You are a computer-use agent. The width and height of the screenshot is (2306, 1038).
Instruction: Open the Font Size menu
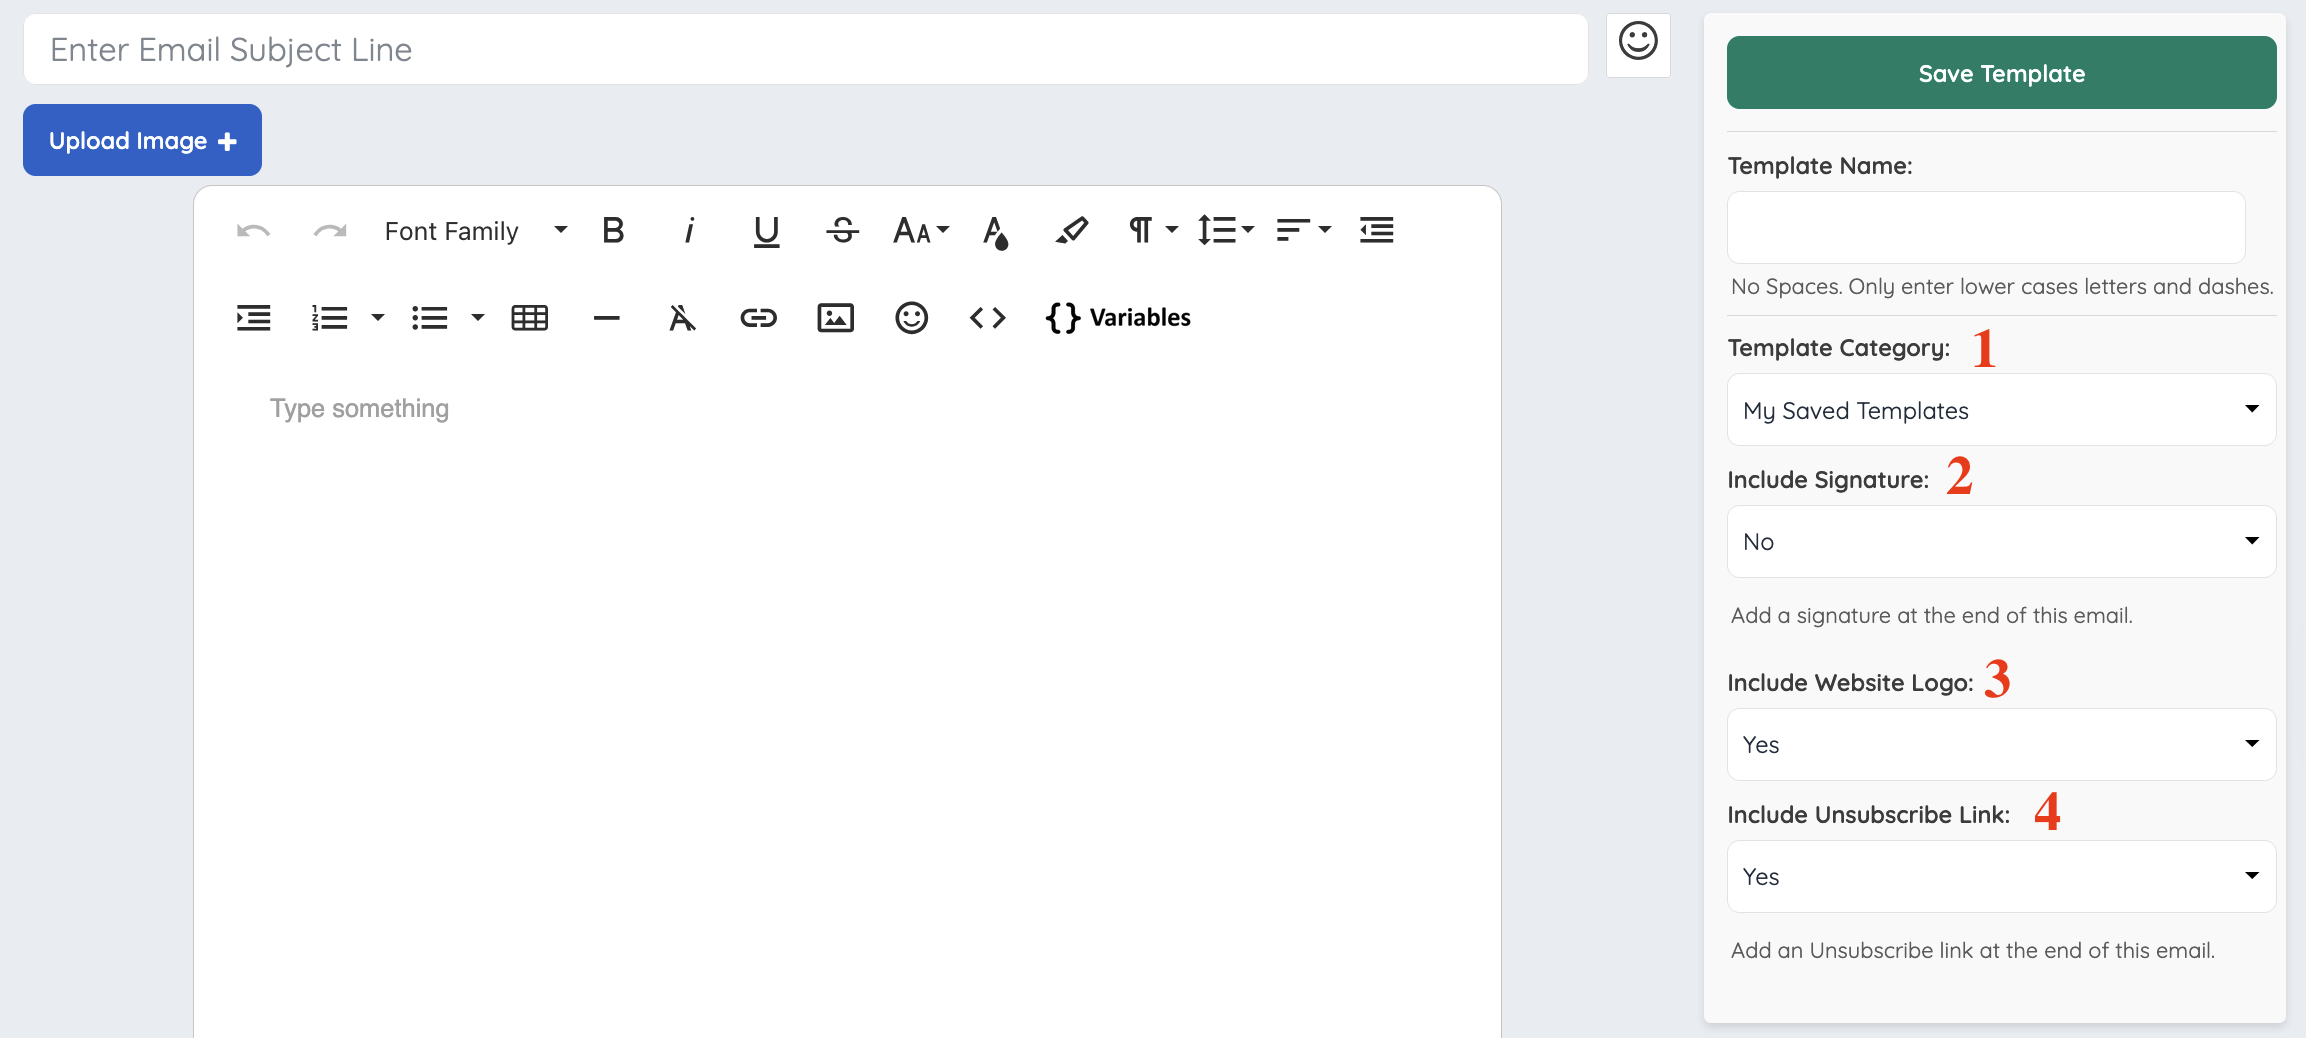[x=921, y=231]
